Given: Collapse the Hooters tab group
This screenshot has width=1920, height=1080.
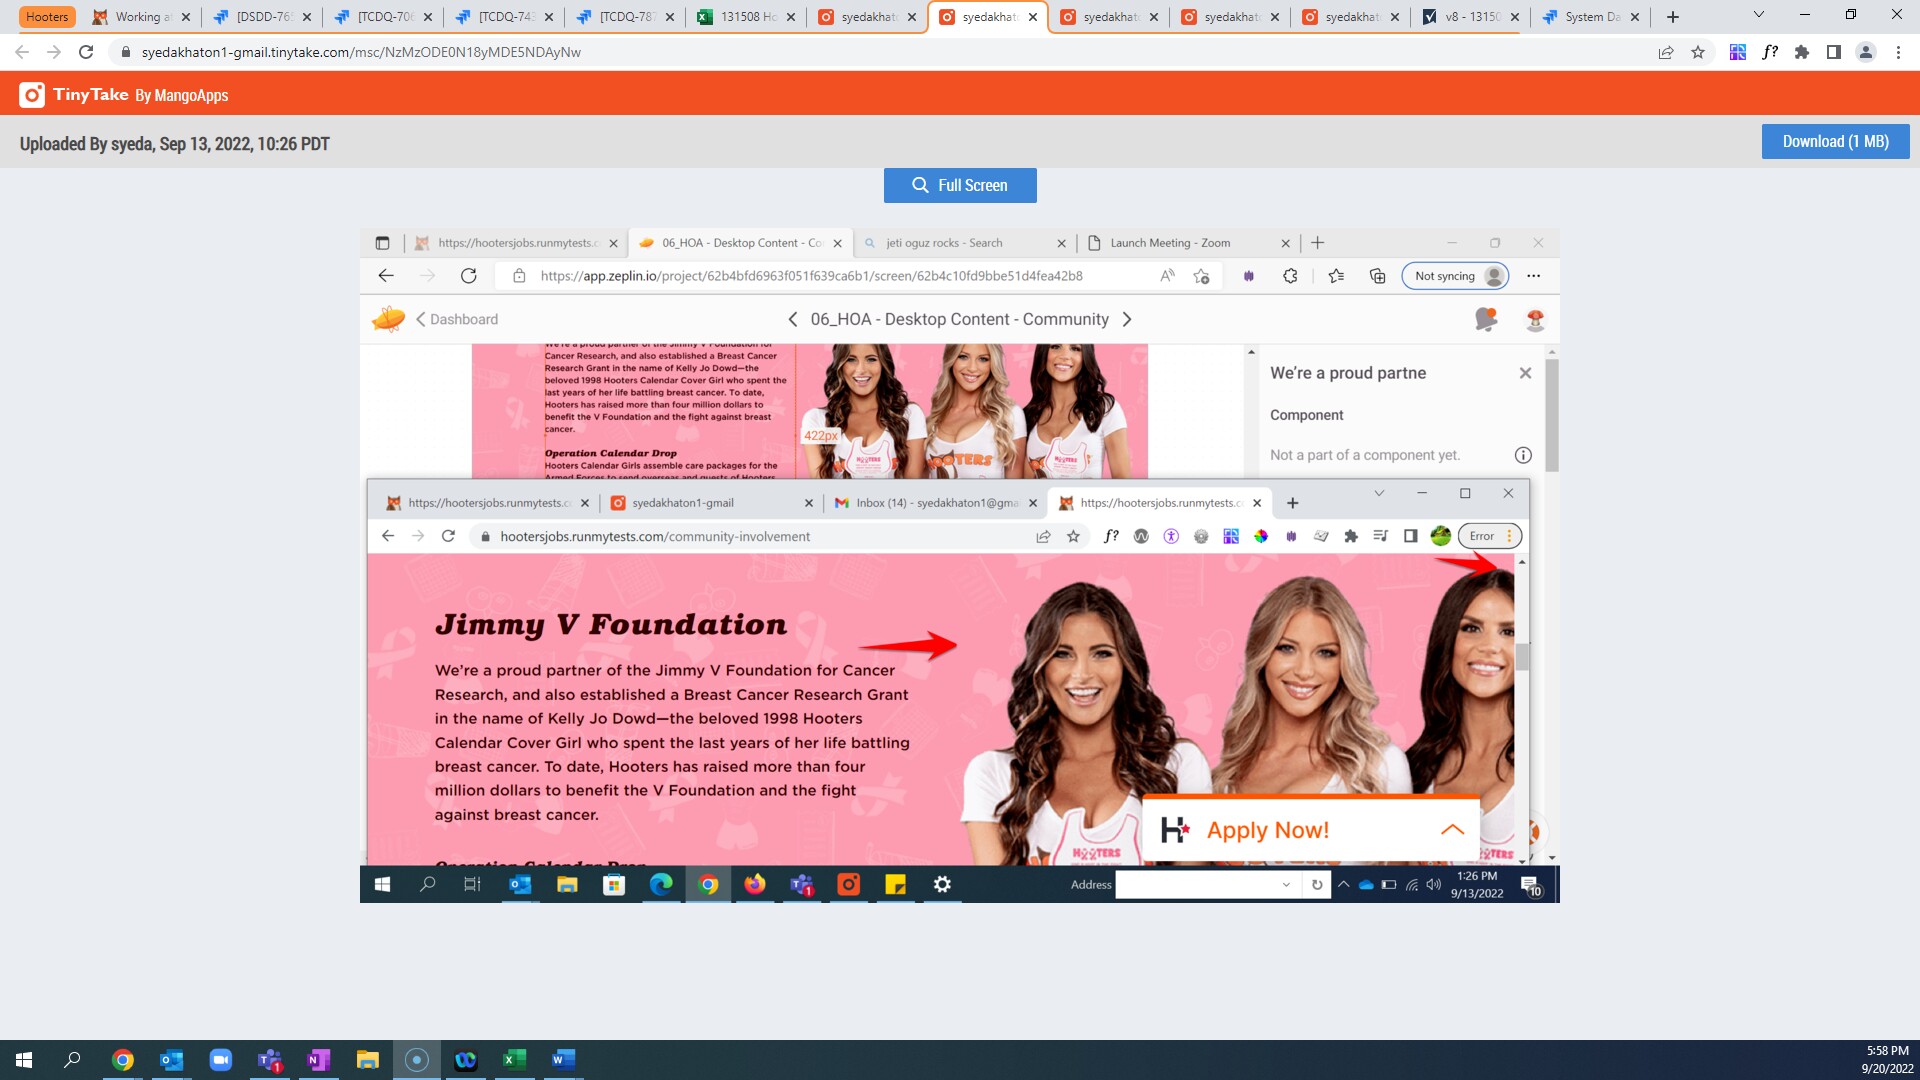Looking at the screenshot, I should [47, 17].
